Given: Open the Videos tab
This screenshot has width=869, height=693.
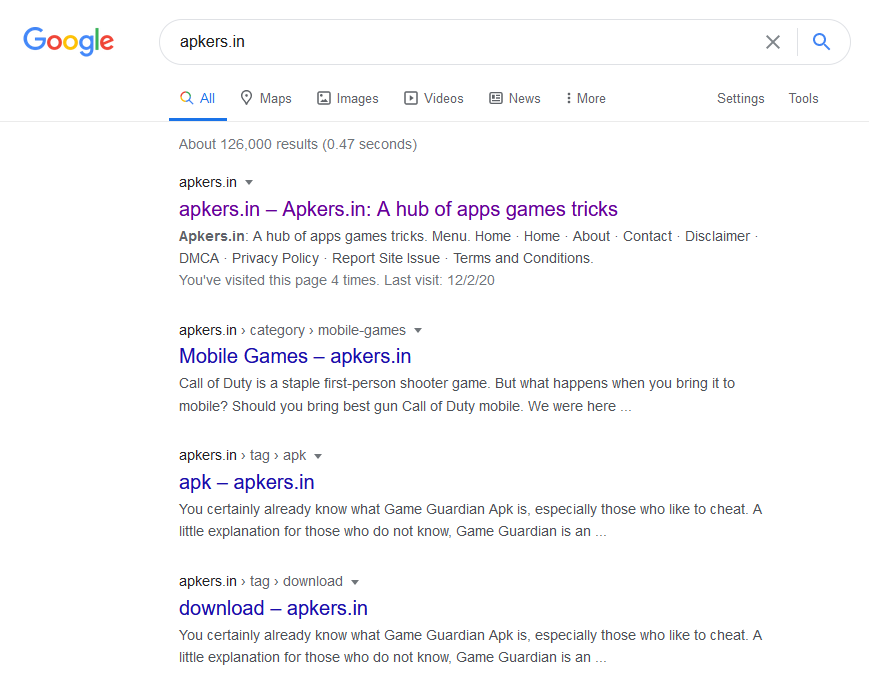Looking at the screenshot, I should click(434, 99).
